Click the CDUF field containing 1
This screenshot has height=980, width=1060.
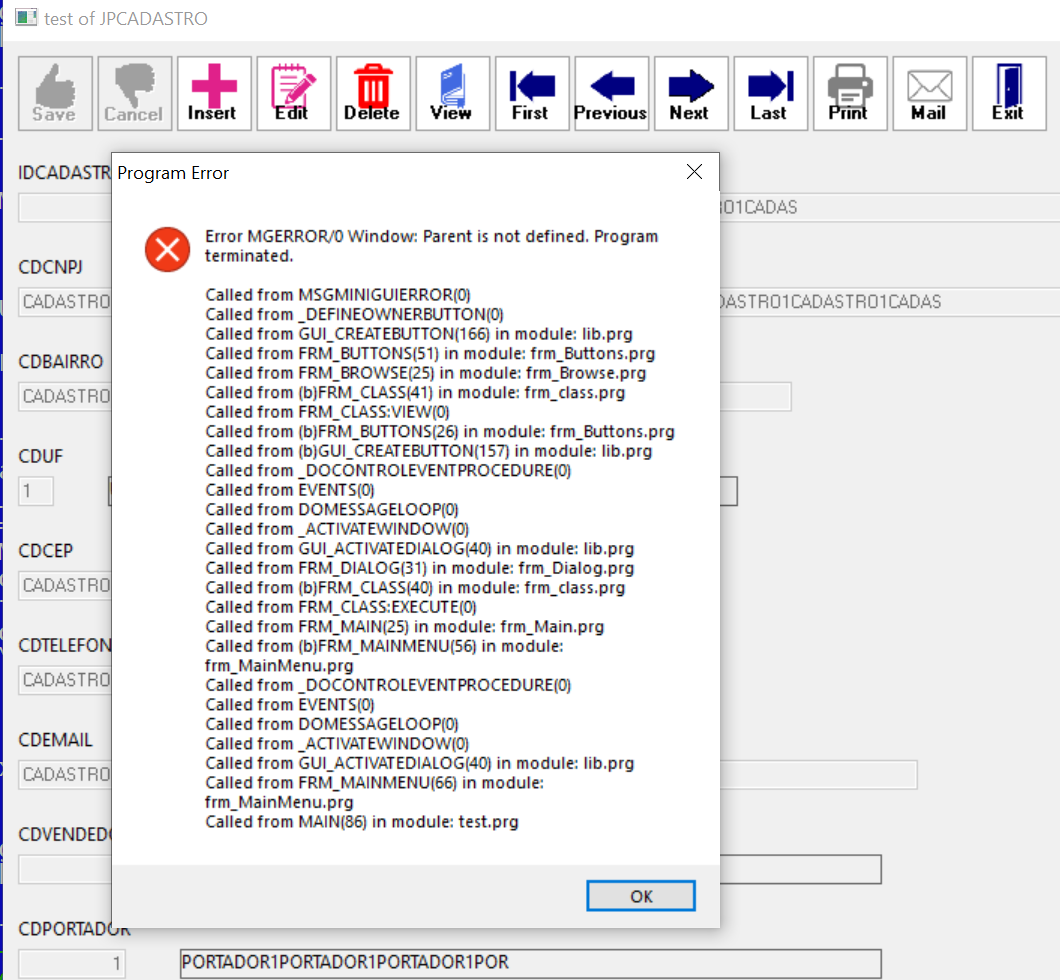[35, 491]
